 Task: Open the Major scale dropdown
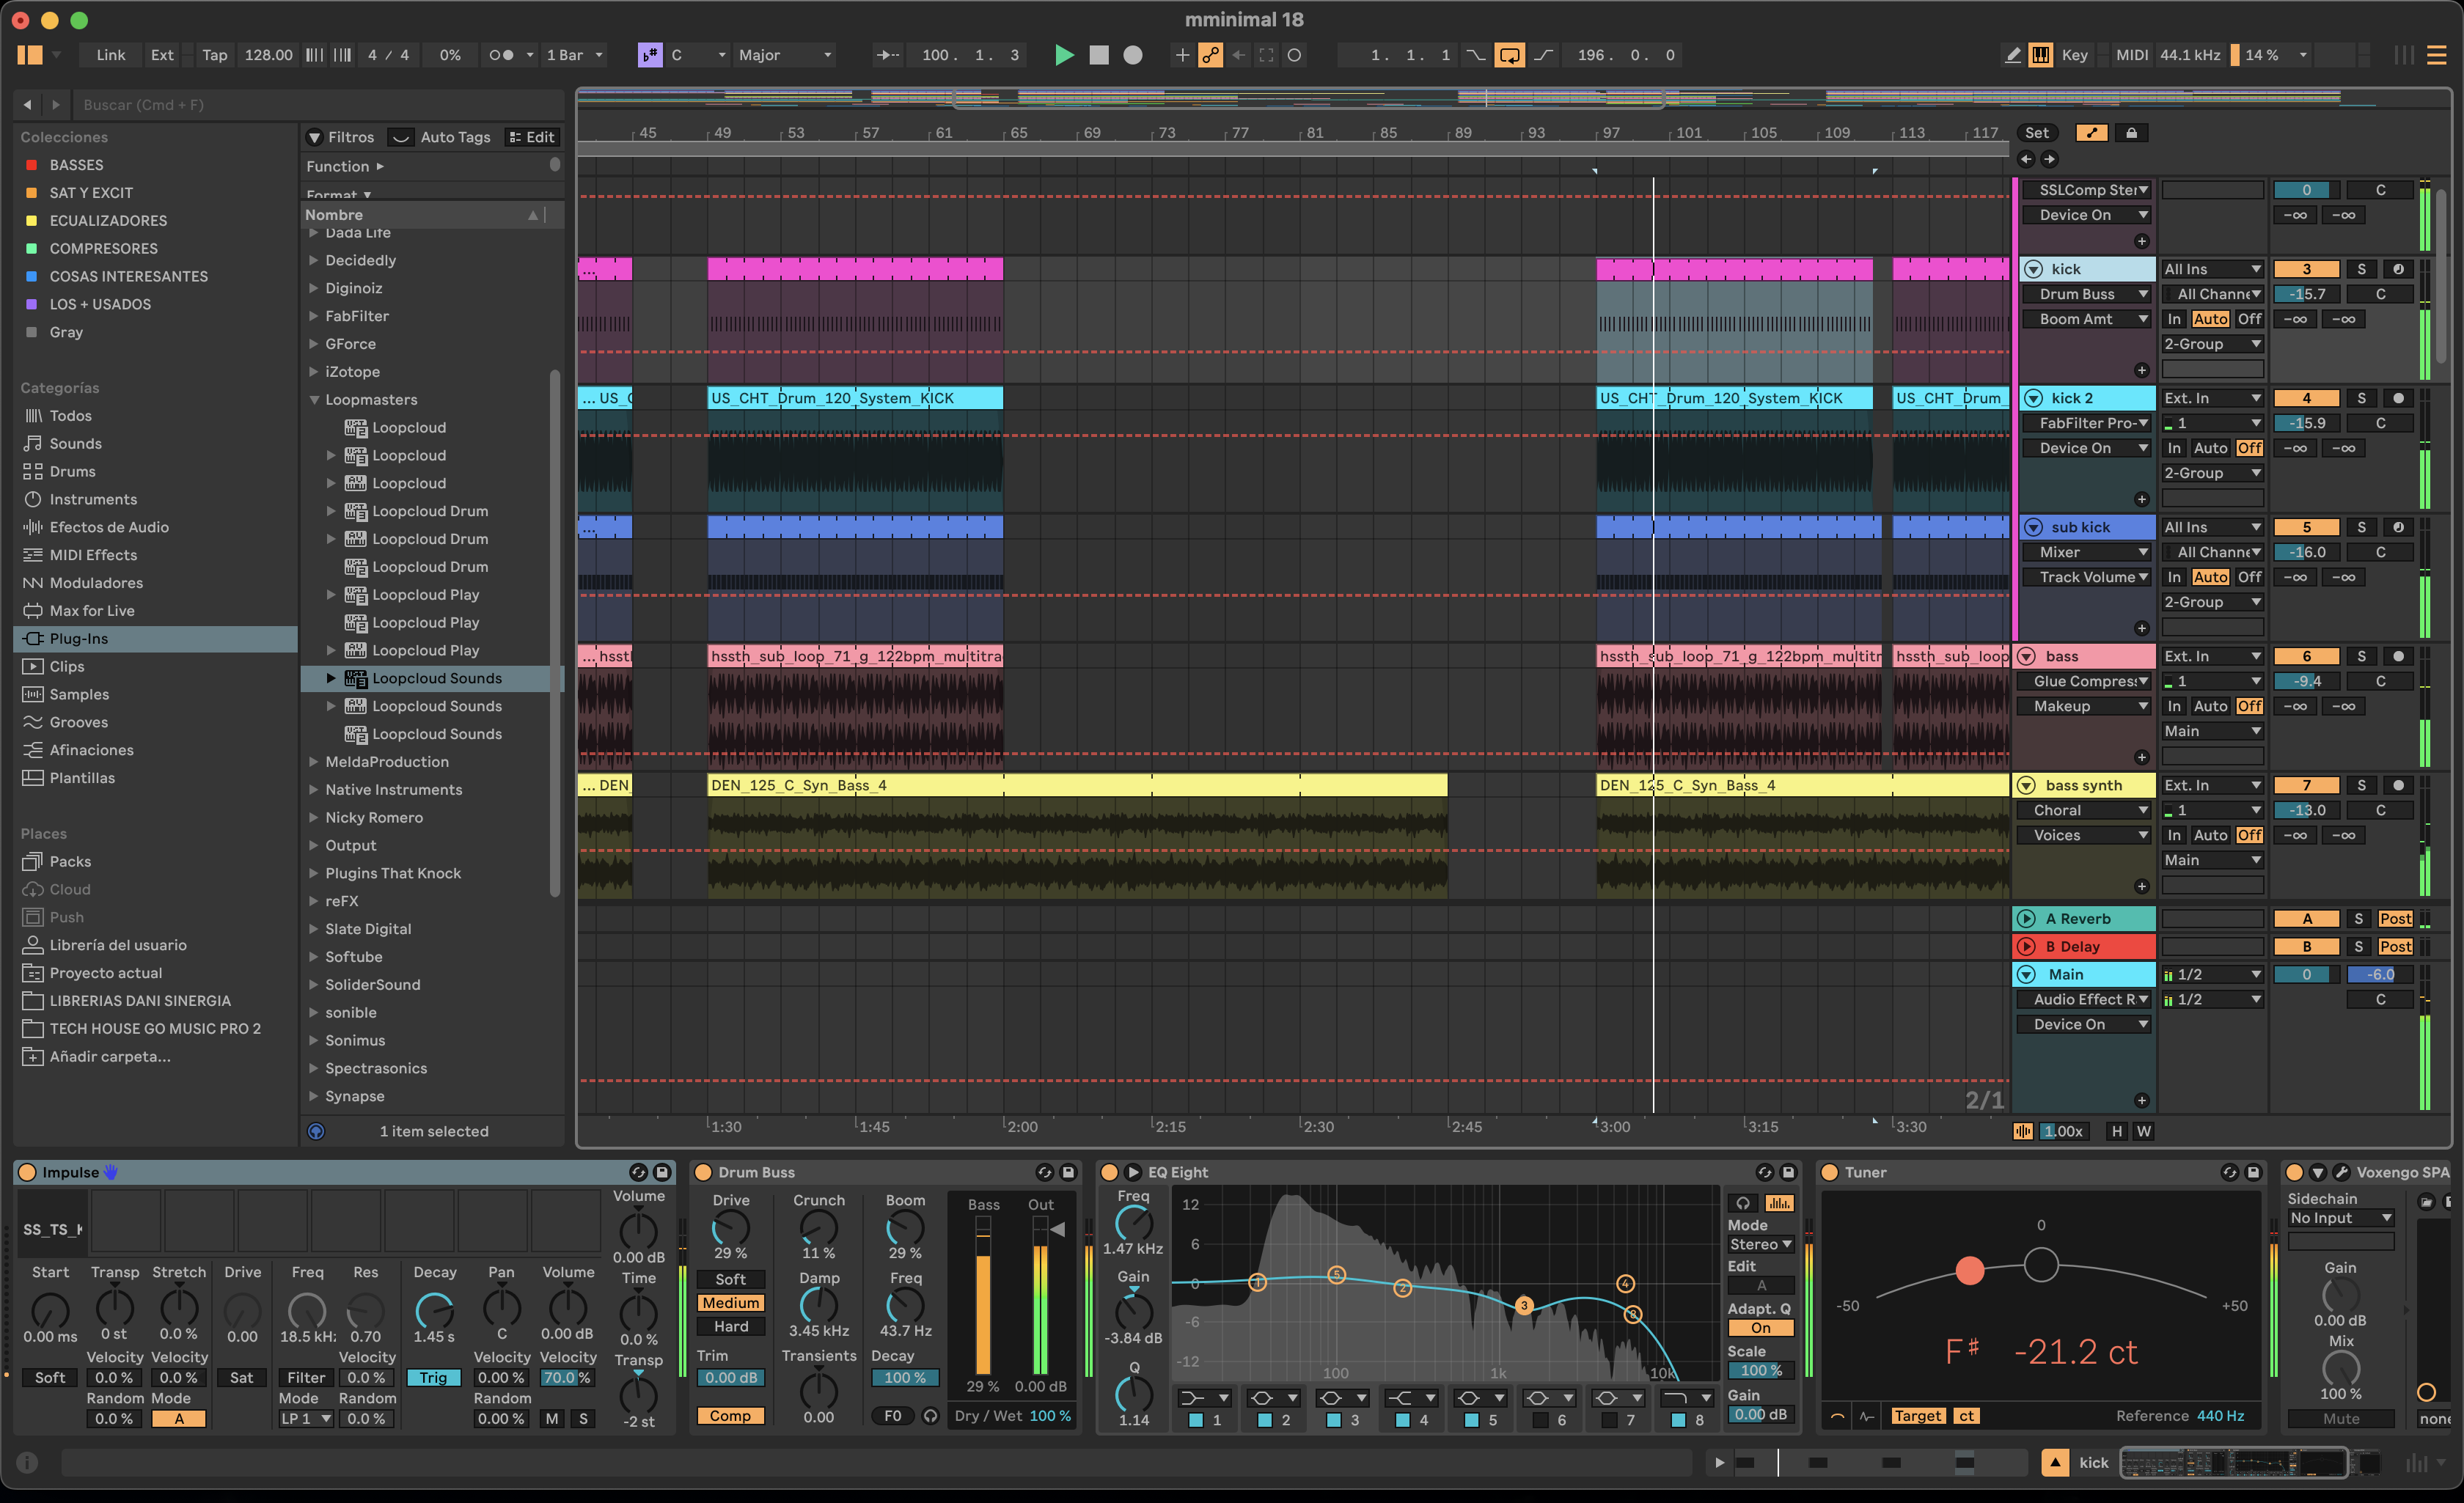(784, 55)
